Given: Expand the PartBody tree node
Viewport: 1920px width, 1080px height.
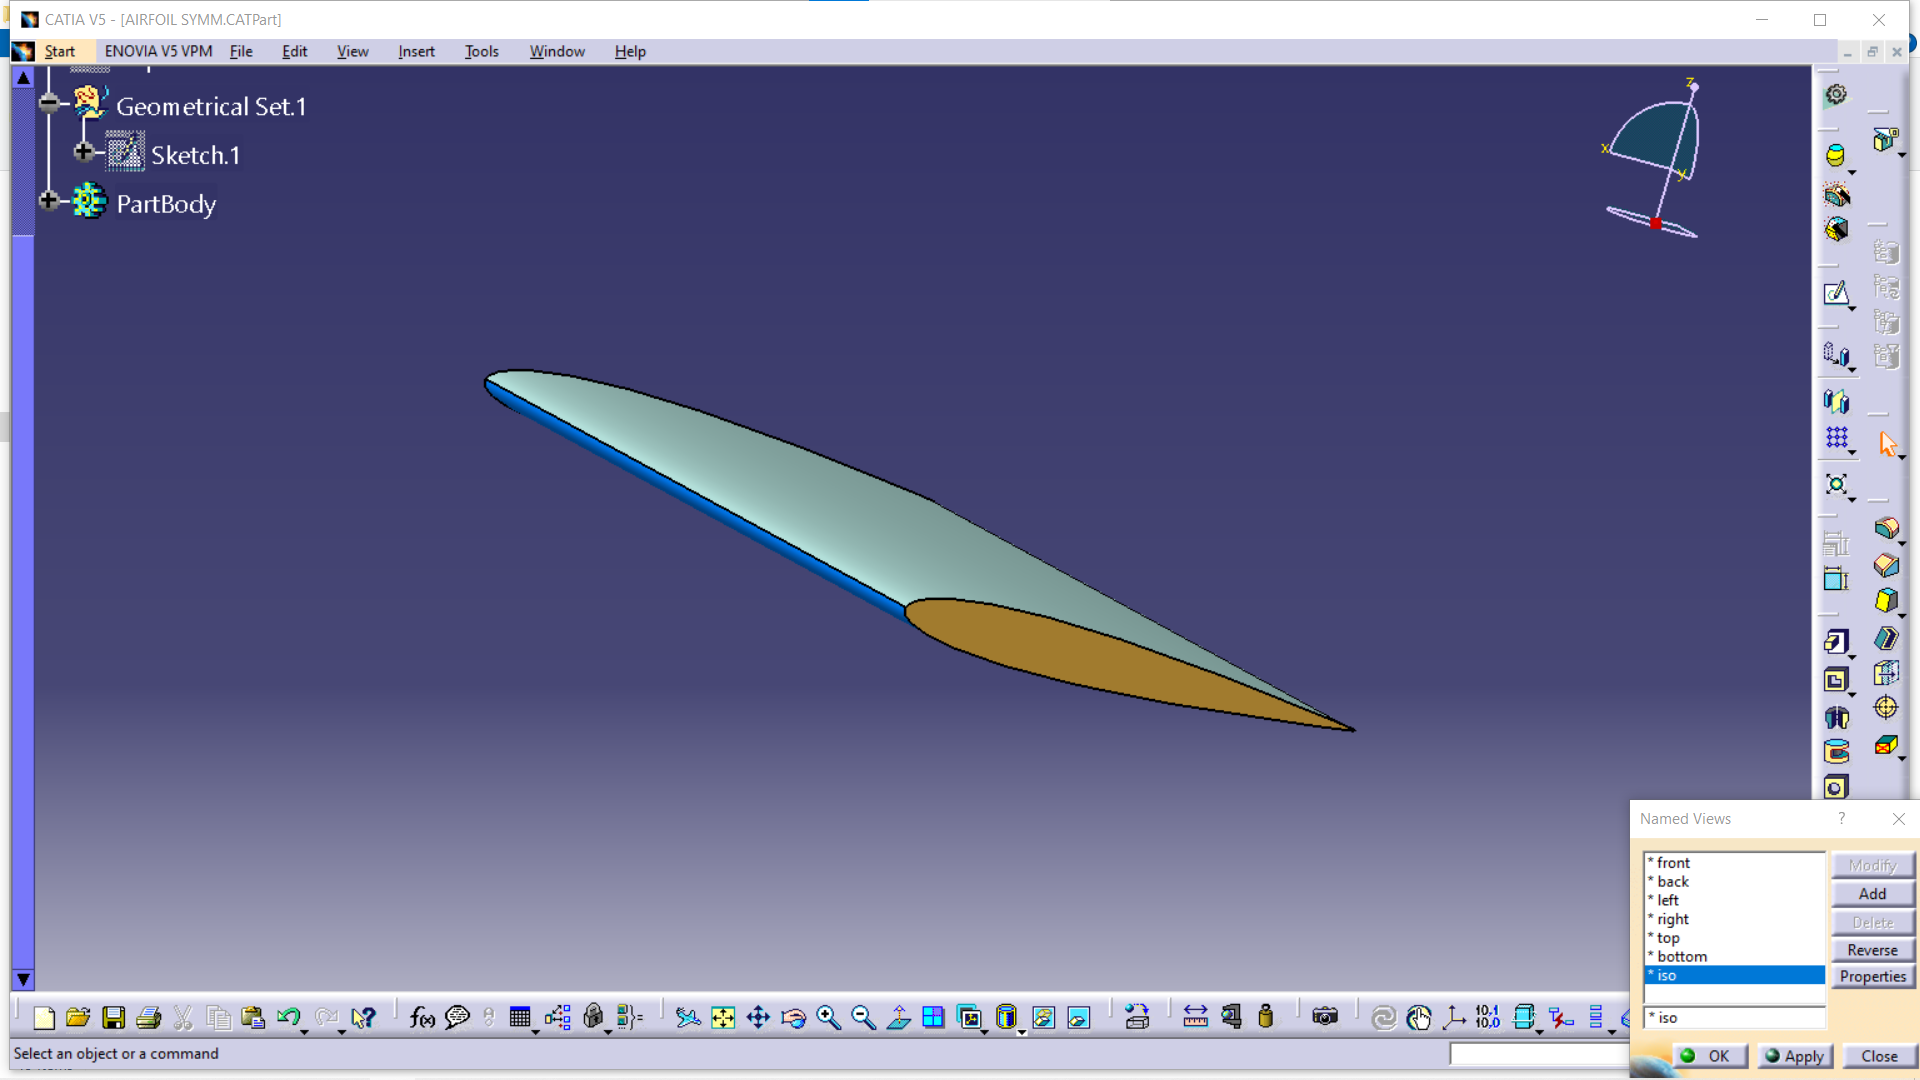Looking at the screenshot, I should pos(49,201).
